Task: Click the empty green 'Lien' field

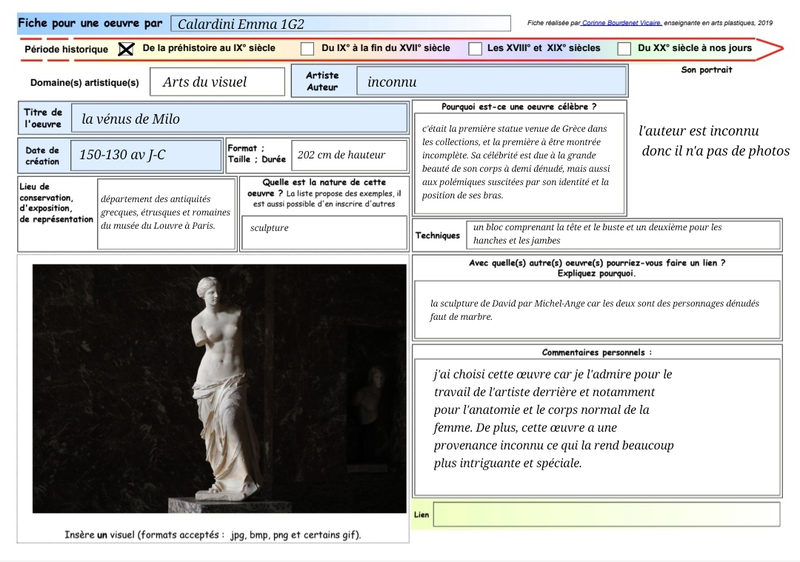Action: [x=606, y=514]
